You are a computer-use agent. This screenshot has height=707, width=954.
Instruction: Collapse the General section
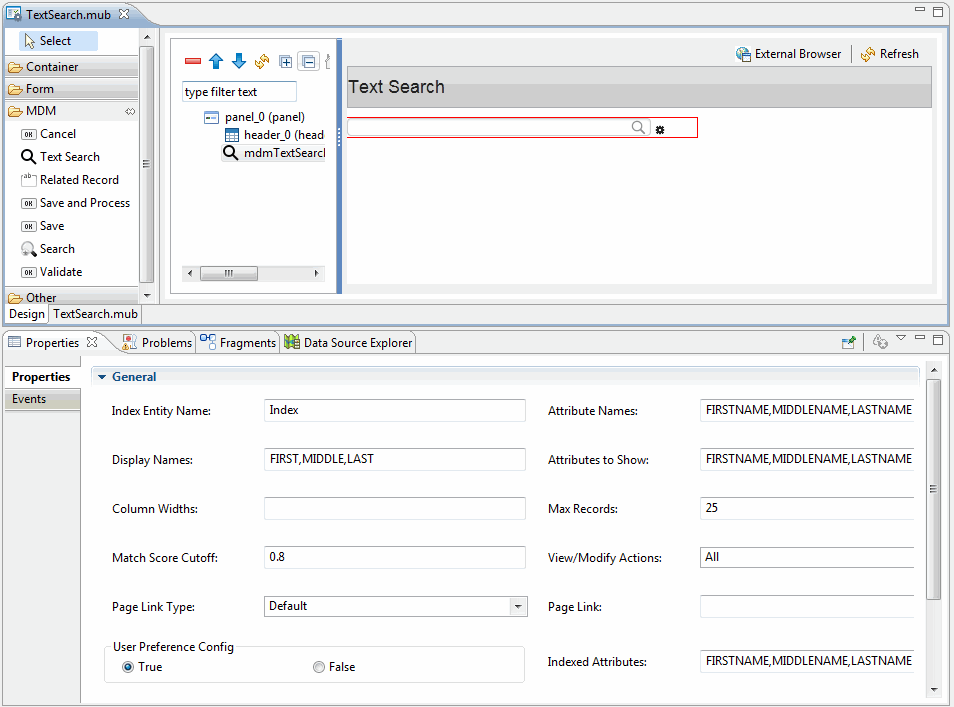[x=102, y=377]
